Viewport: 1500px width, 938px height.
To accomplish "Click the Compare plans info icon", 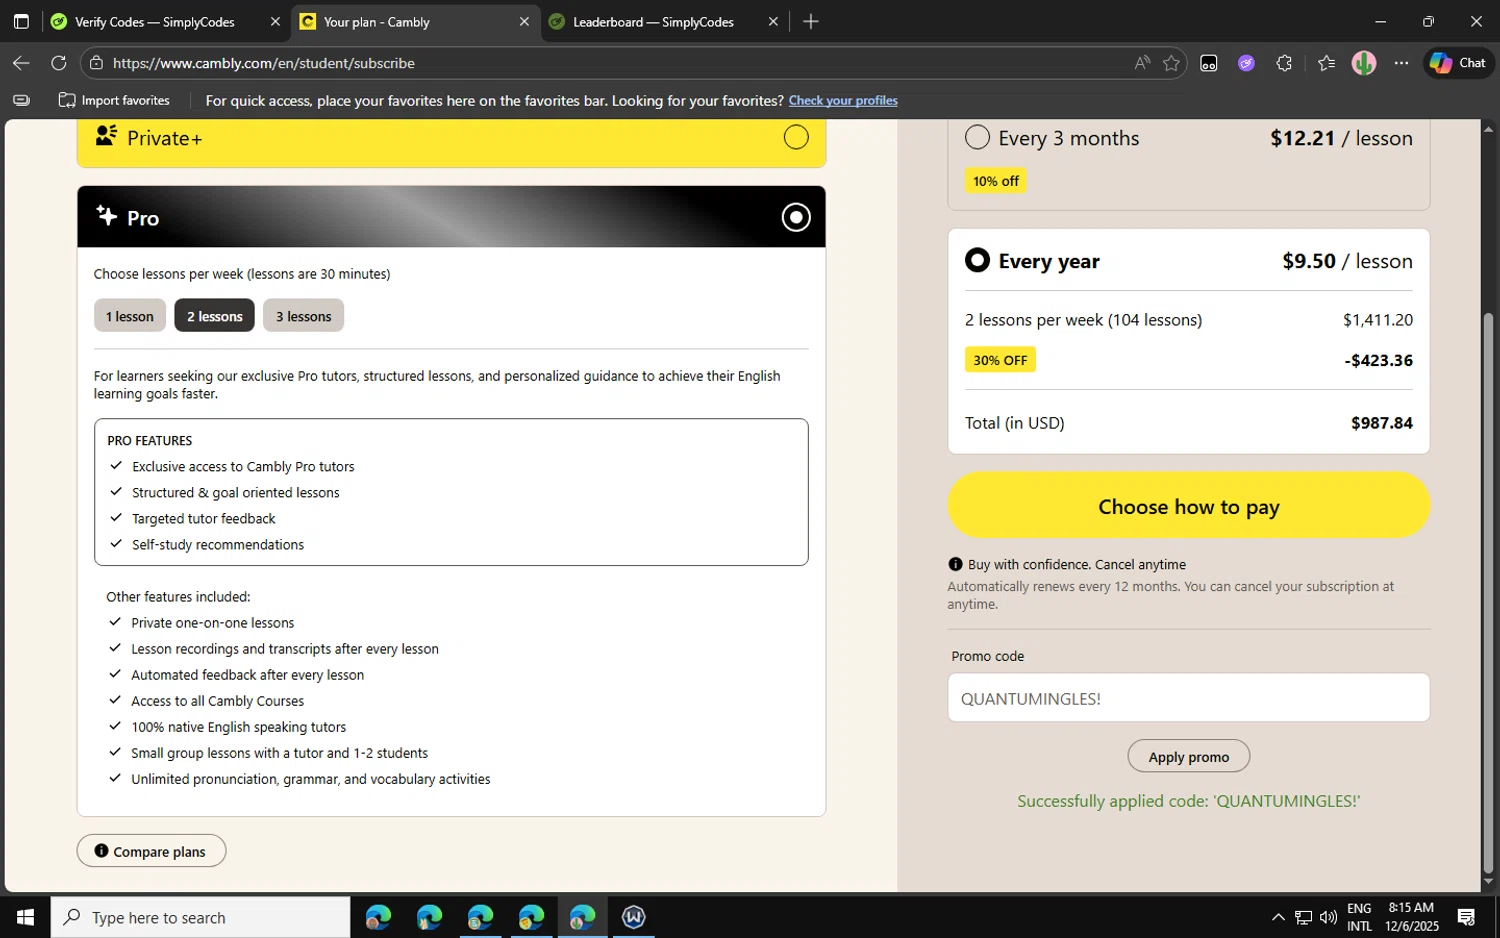I will point(101,851).
